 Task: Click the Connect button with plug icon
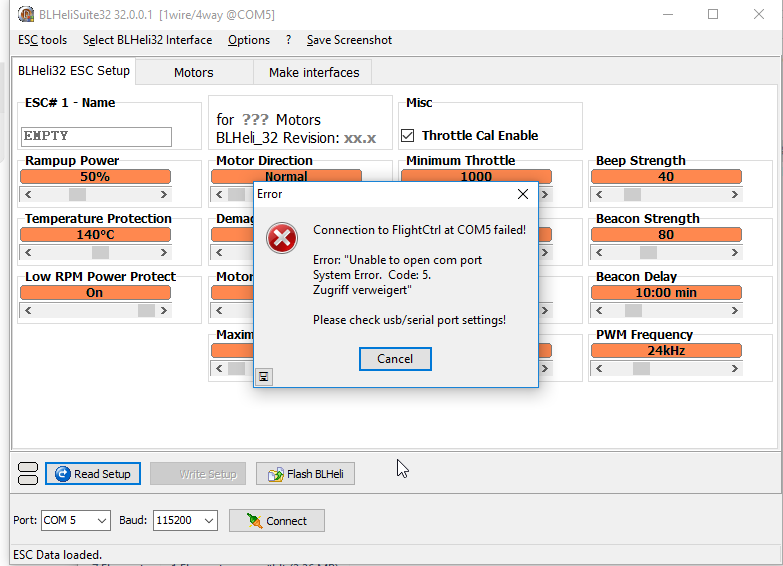coord(276,521)
